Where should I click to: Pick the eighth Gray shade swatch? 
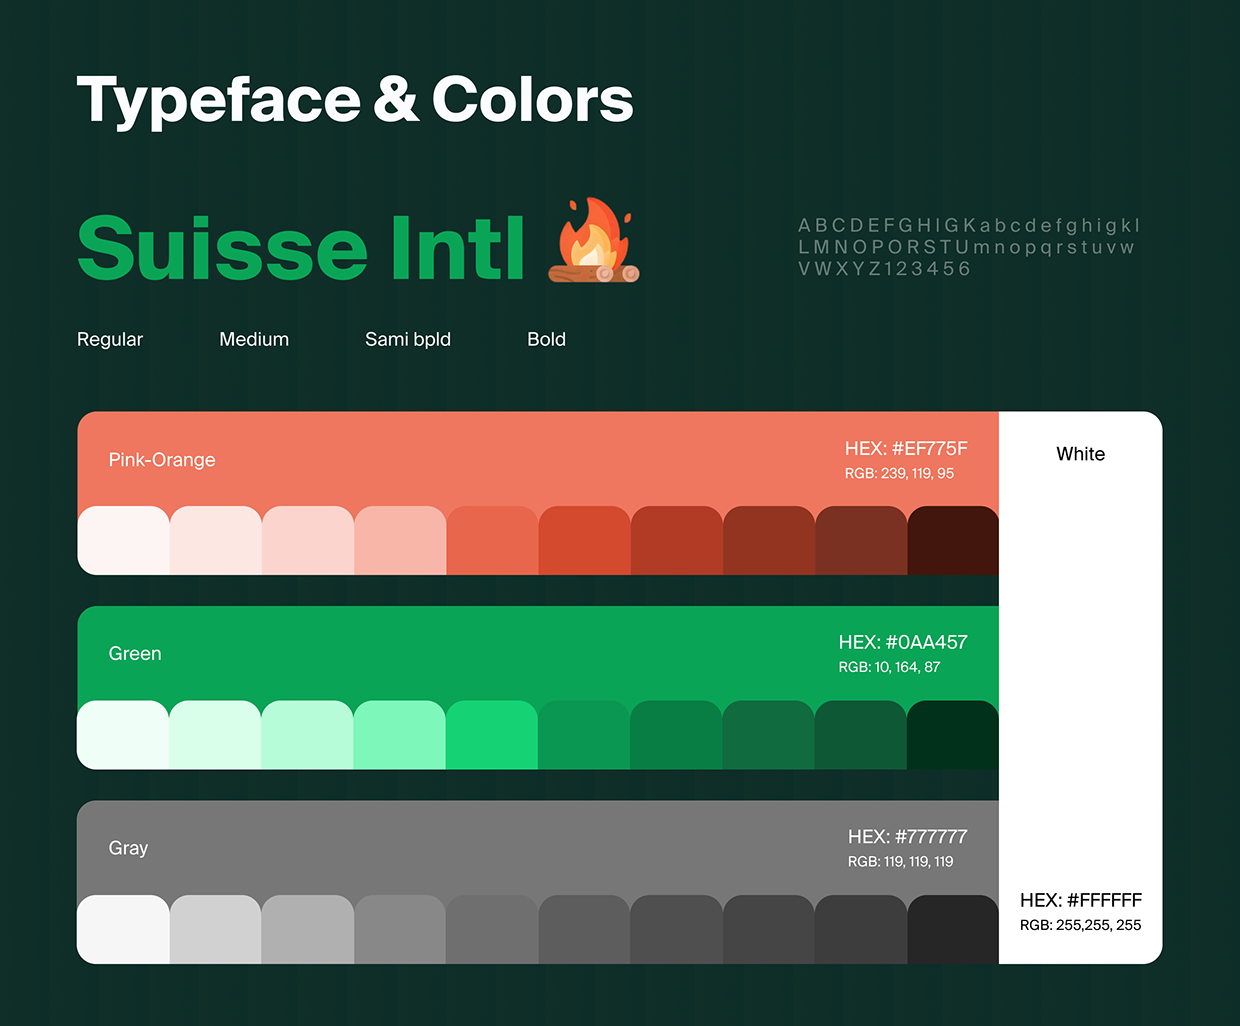(x=769, y=929)
